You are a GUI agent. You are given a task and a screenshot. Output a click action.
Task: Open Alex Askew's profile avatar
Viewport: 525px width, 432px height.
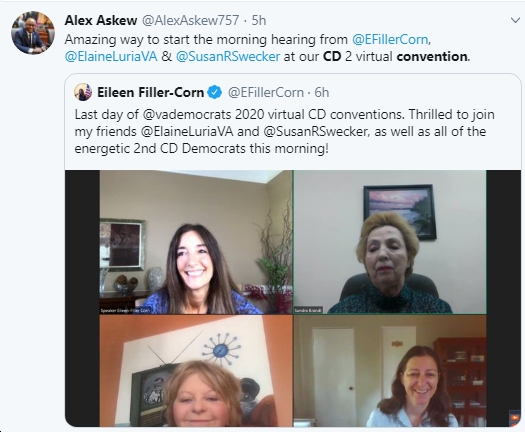tap(33, 32)
